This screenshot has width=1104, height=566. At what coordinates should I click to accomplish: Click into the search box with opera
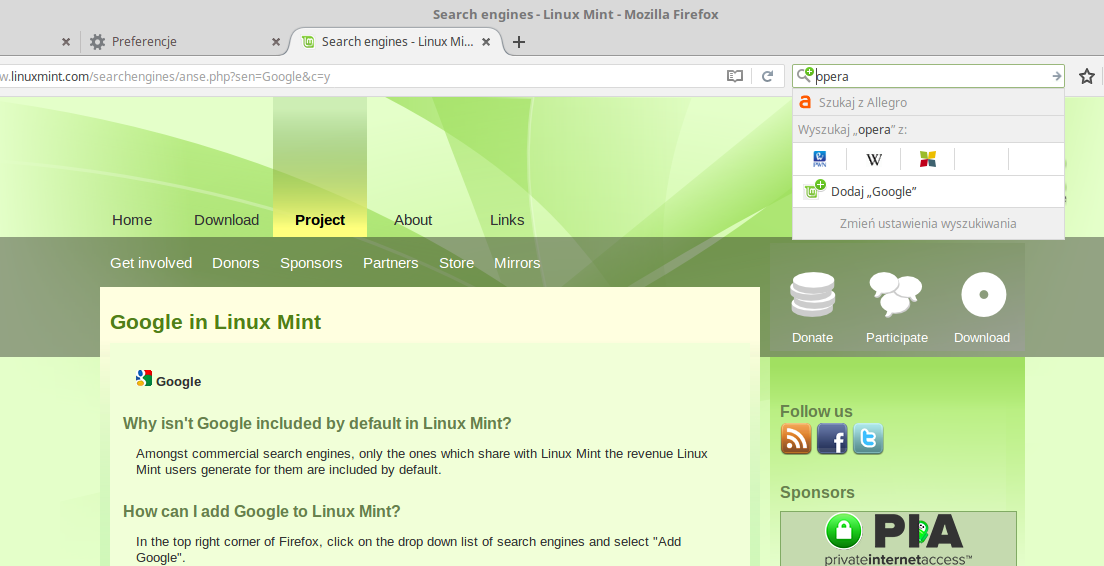(x=929, y=76)
